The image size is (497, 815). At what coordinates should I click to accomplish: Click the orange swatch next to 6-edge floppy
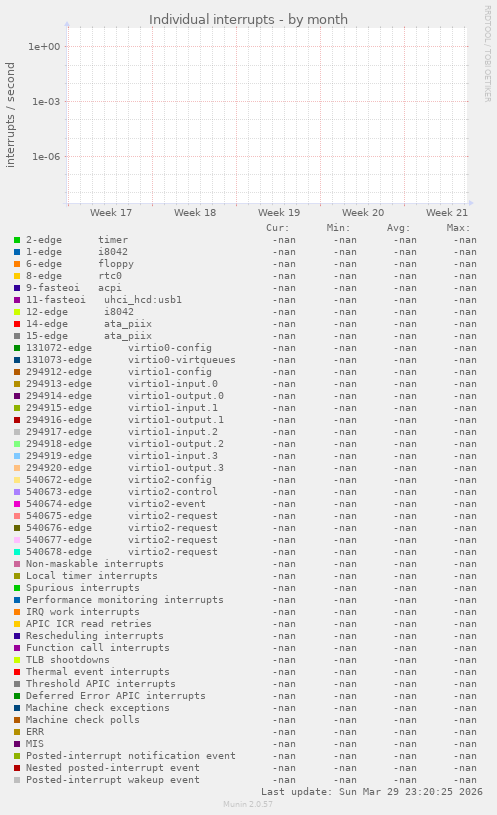[x=17, y=264]
